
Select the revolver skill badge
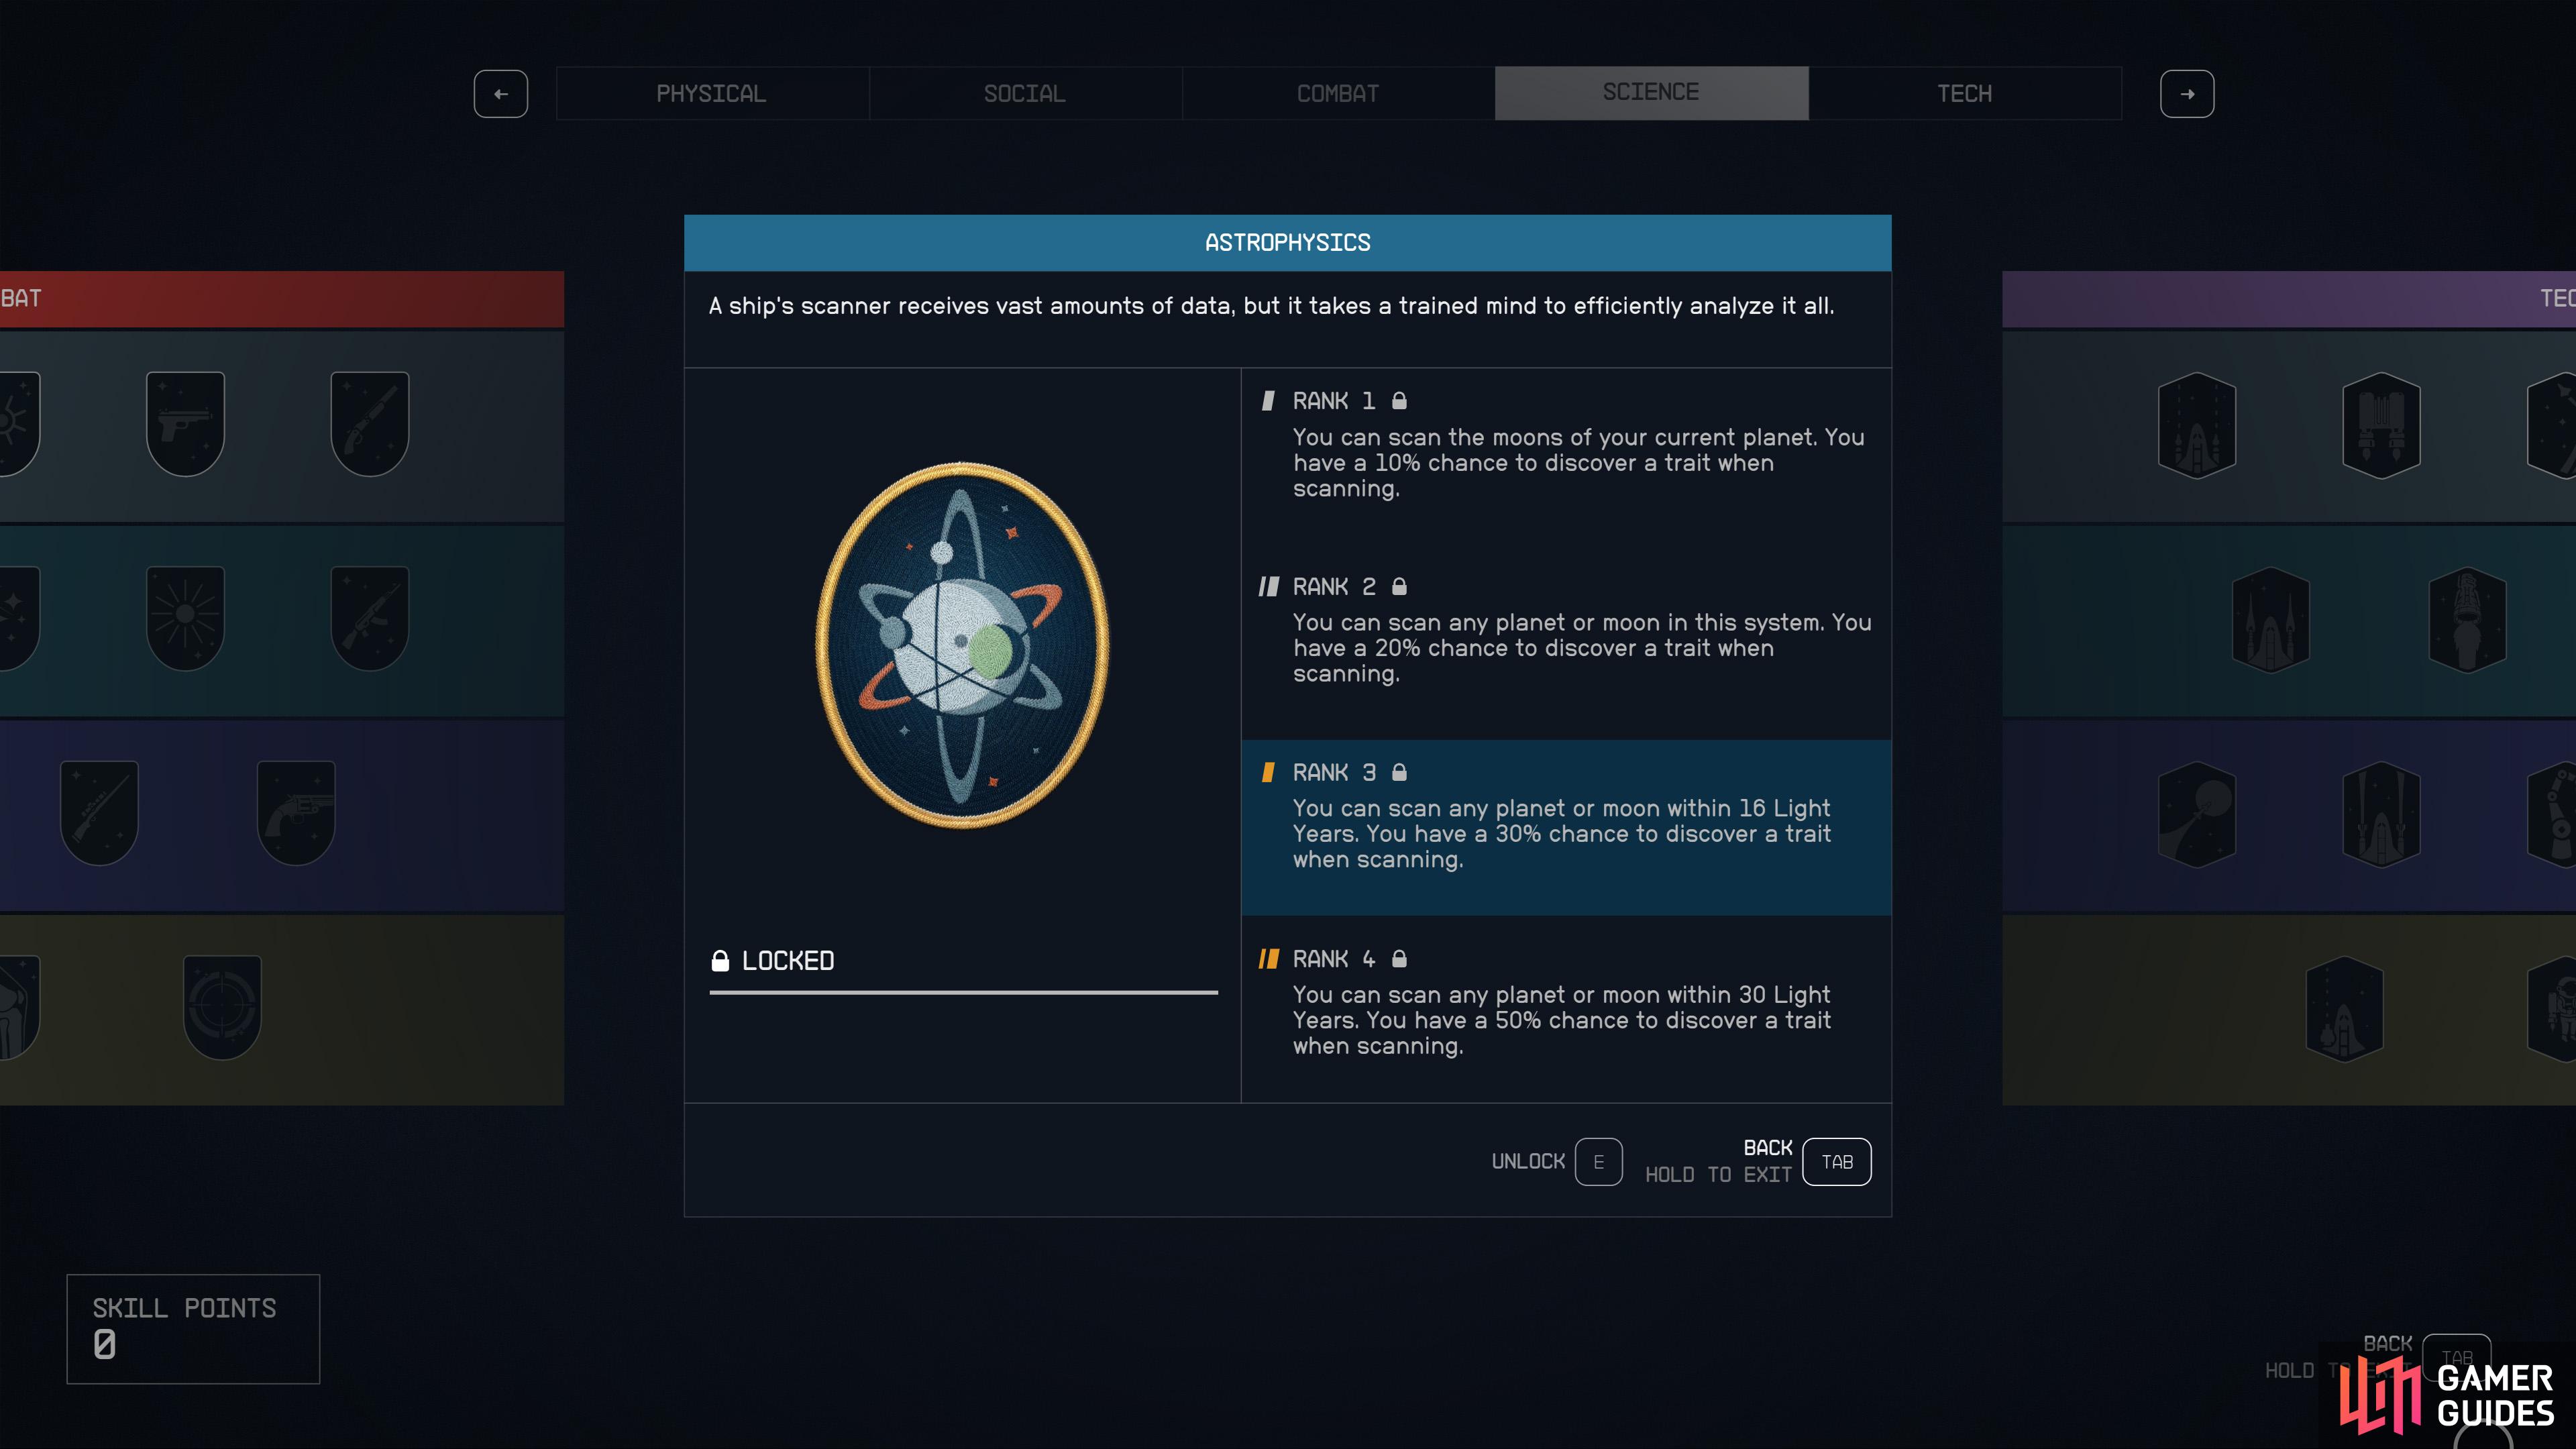tap(296, 812)
